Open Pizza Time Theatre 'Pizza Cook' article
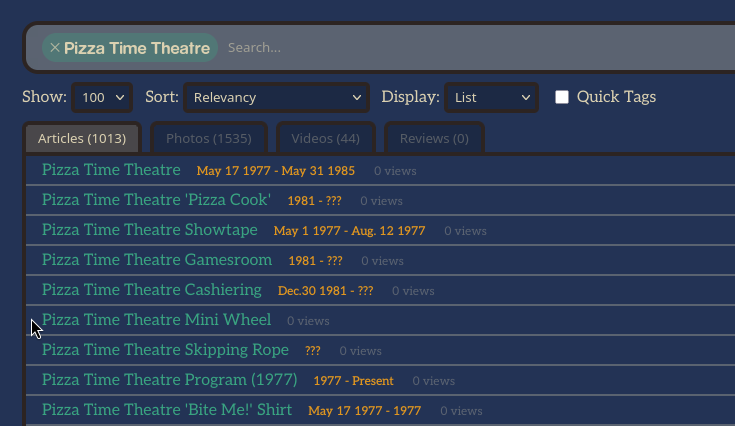735x426 pixels. pos(156,200)
